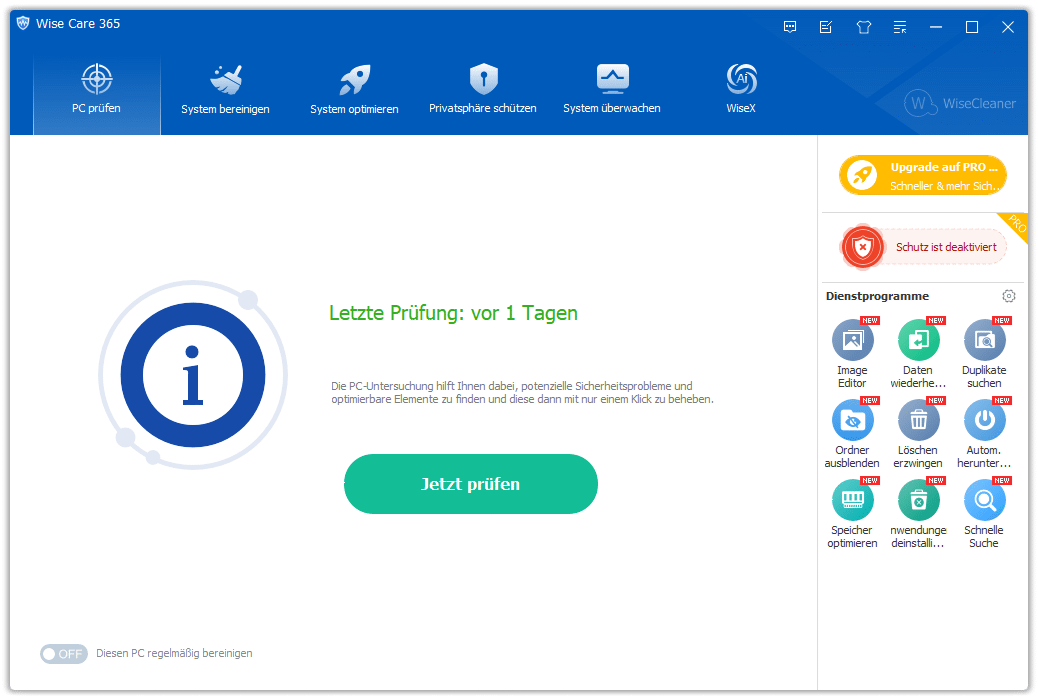The width and height of the screenshot is (1038, 700).
Task: Open Schnelle Suche utility
Action: [x=984, y=514]
